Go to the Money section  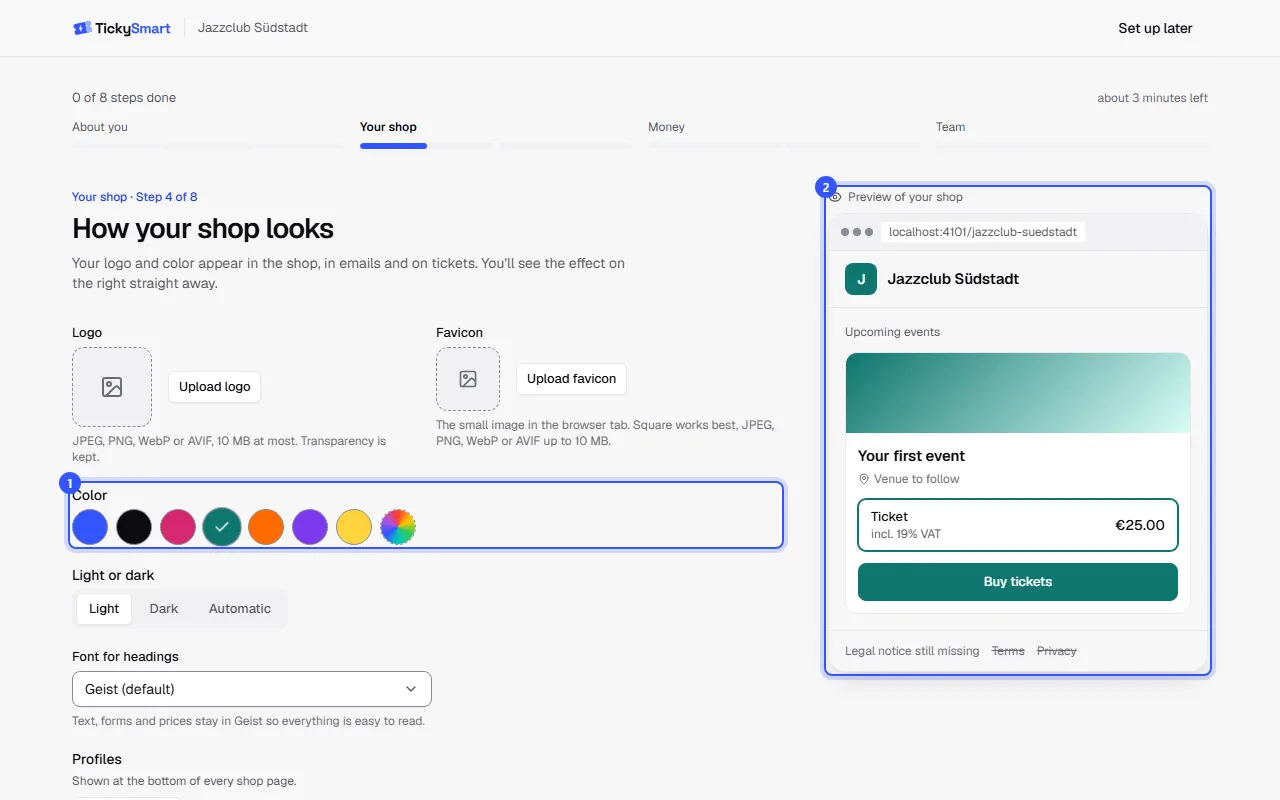666,127
